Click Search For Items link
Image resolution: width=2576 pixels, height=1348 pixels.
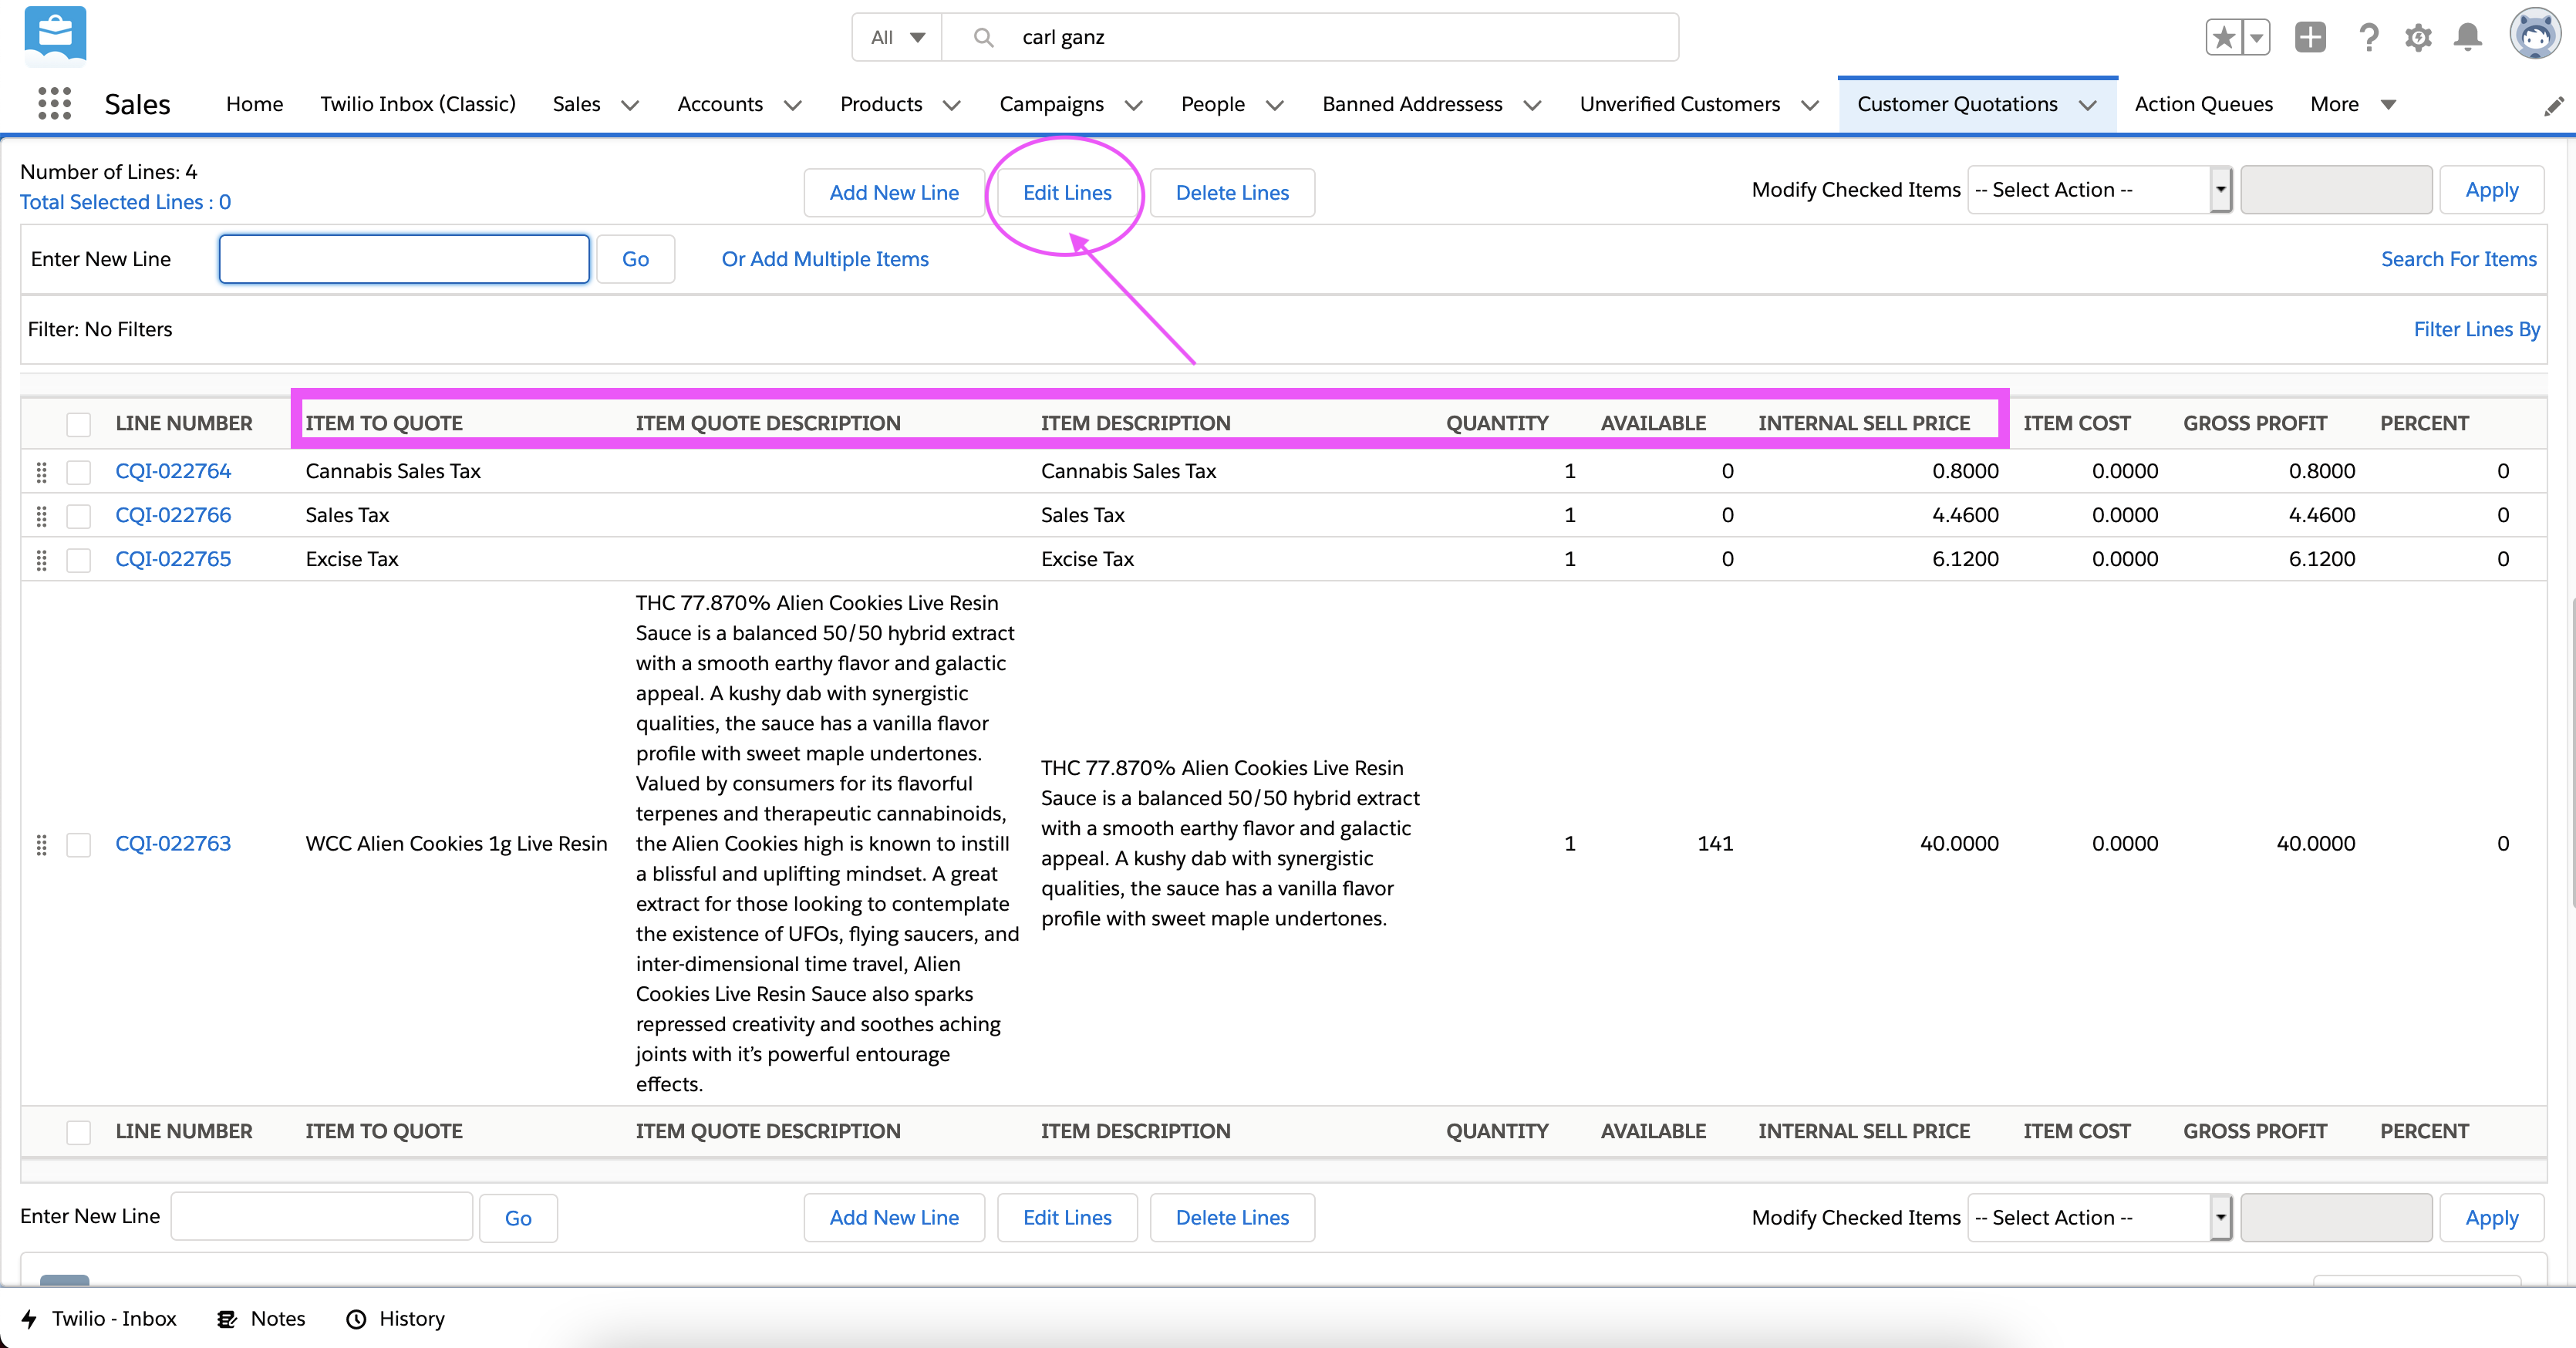coord(2458,259)
